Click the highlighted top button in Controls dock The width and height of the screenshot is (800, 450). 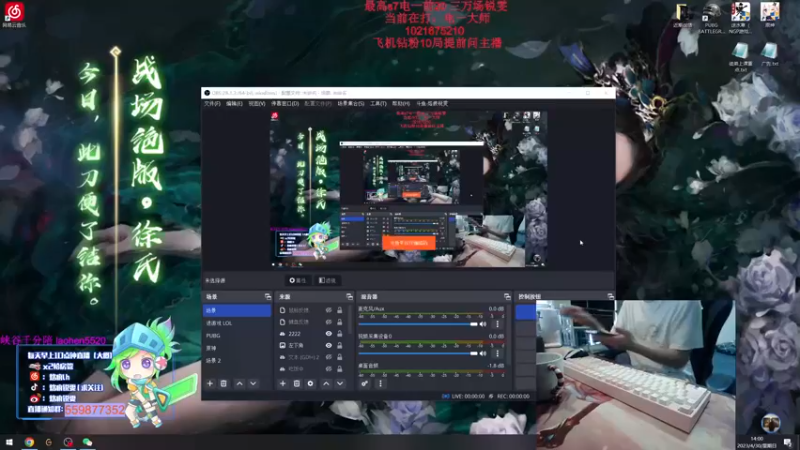tap(526, 312)
